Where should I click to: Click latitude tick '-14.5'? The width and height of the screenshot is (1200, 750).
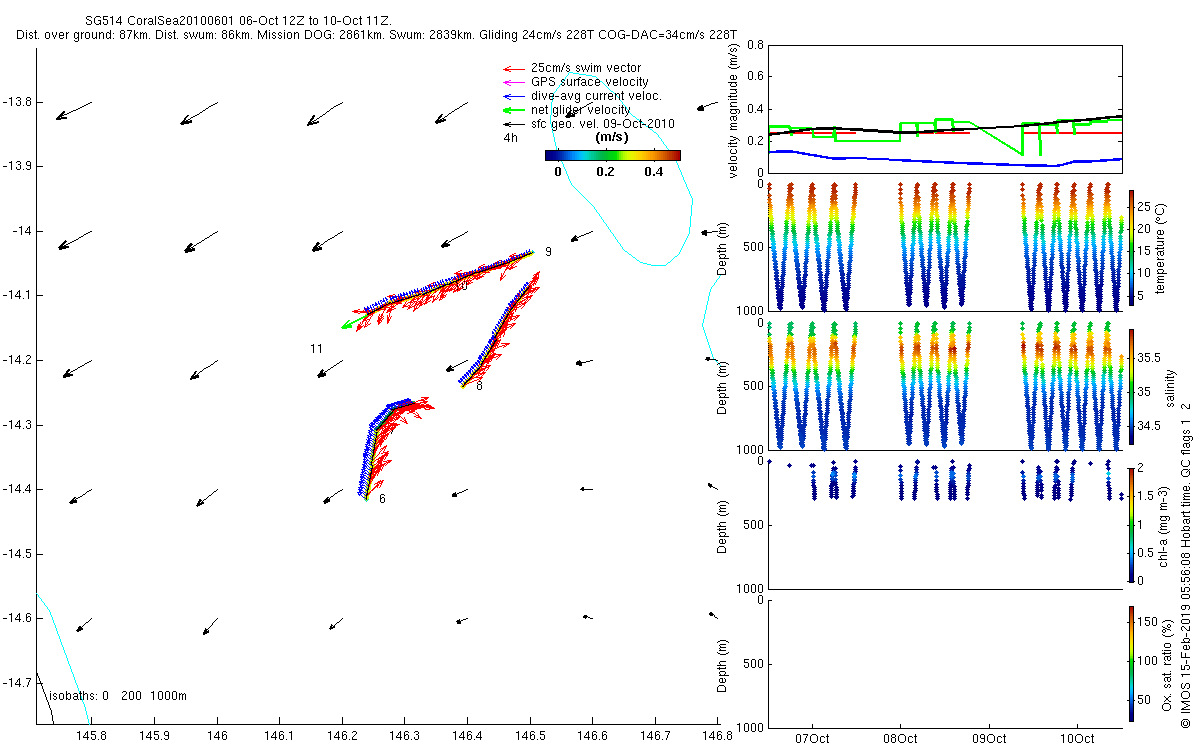pyautogui.click(x=18, y=553)
